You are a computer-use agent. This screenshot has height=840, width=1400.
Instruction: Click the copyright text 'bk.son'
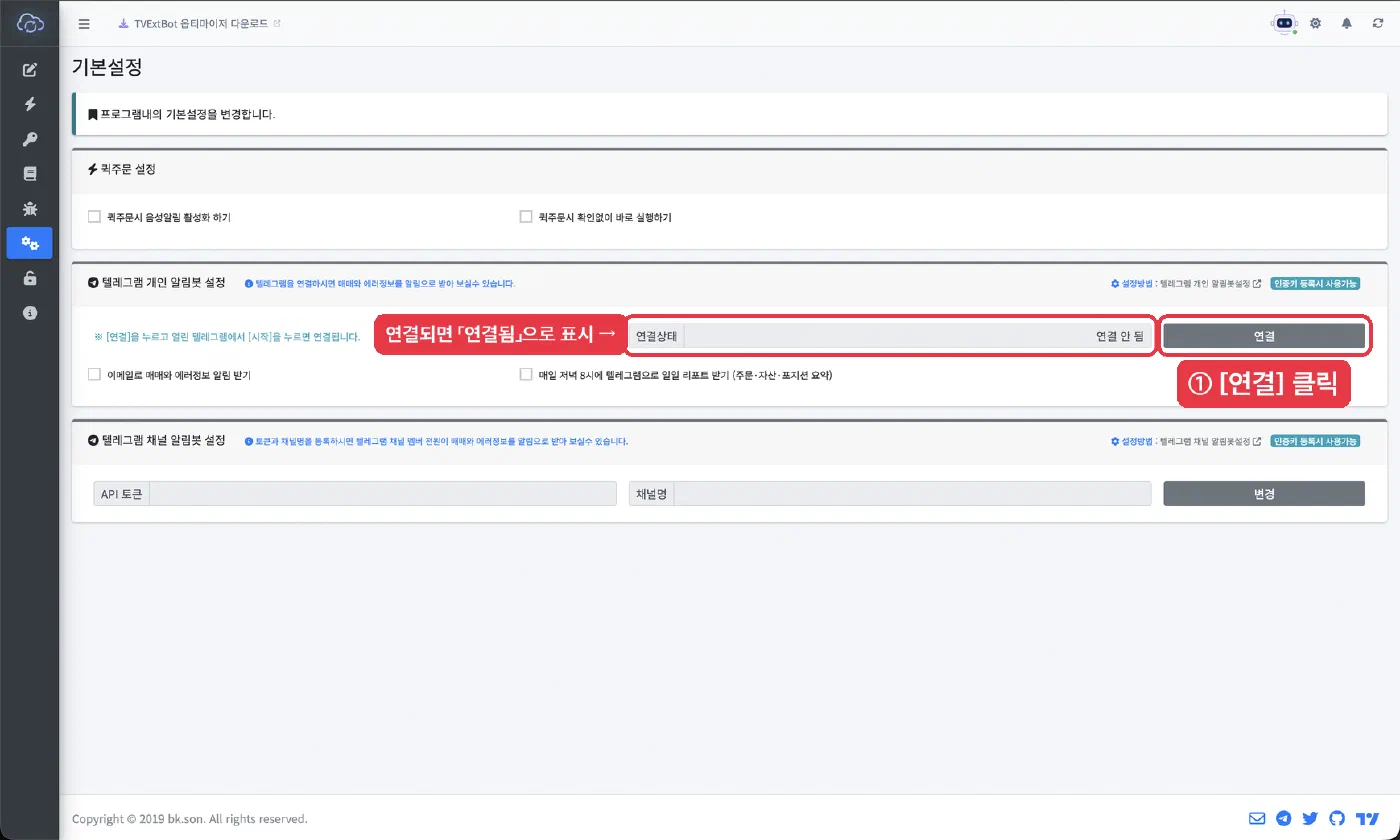pos(184,819)
